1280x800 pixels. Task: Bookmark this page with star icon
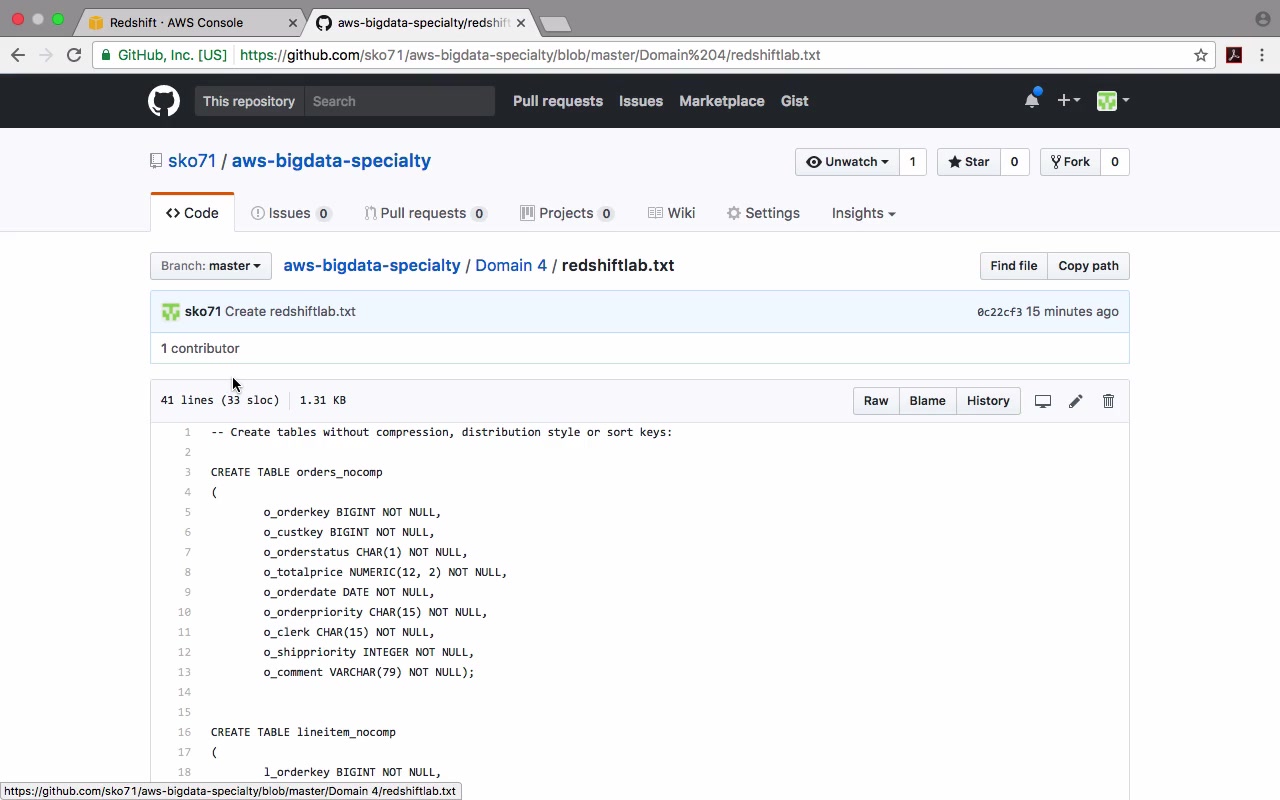pyautogui.click(x=1201, y=55)
